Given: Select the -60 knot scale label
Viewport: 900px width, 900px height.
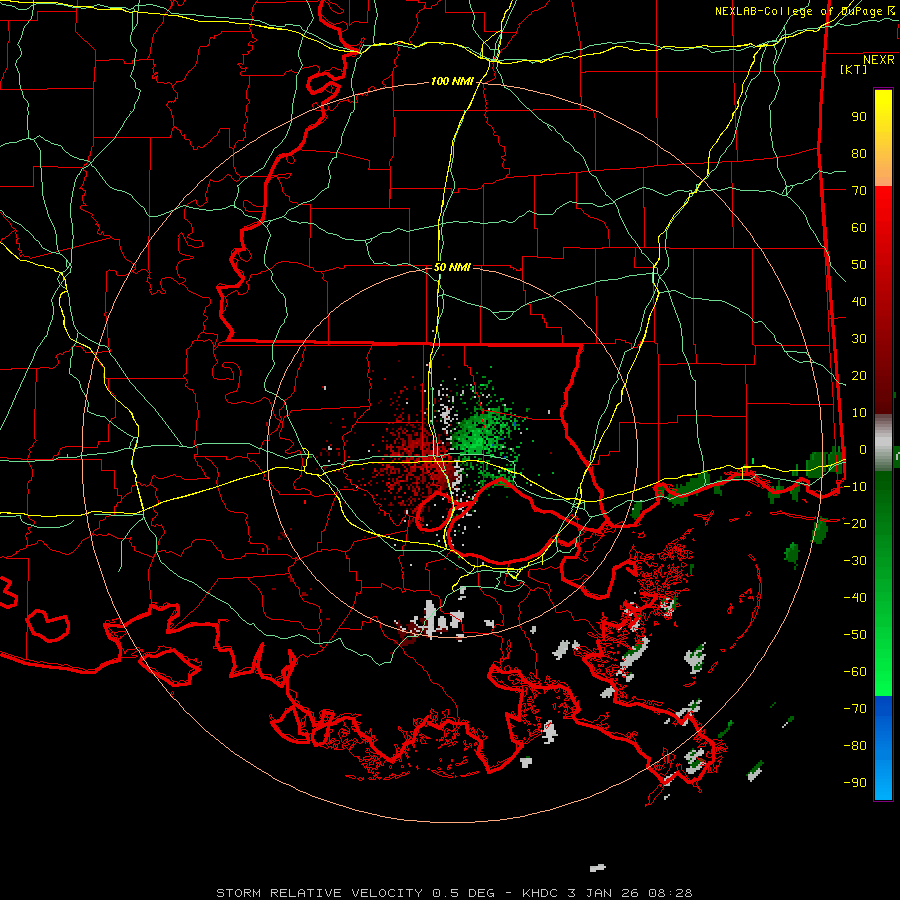Looking at the screenshot, I should (855, 672).
